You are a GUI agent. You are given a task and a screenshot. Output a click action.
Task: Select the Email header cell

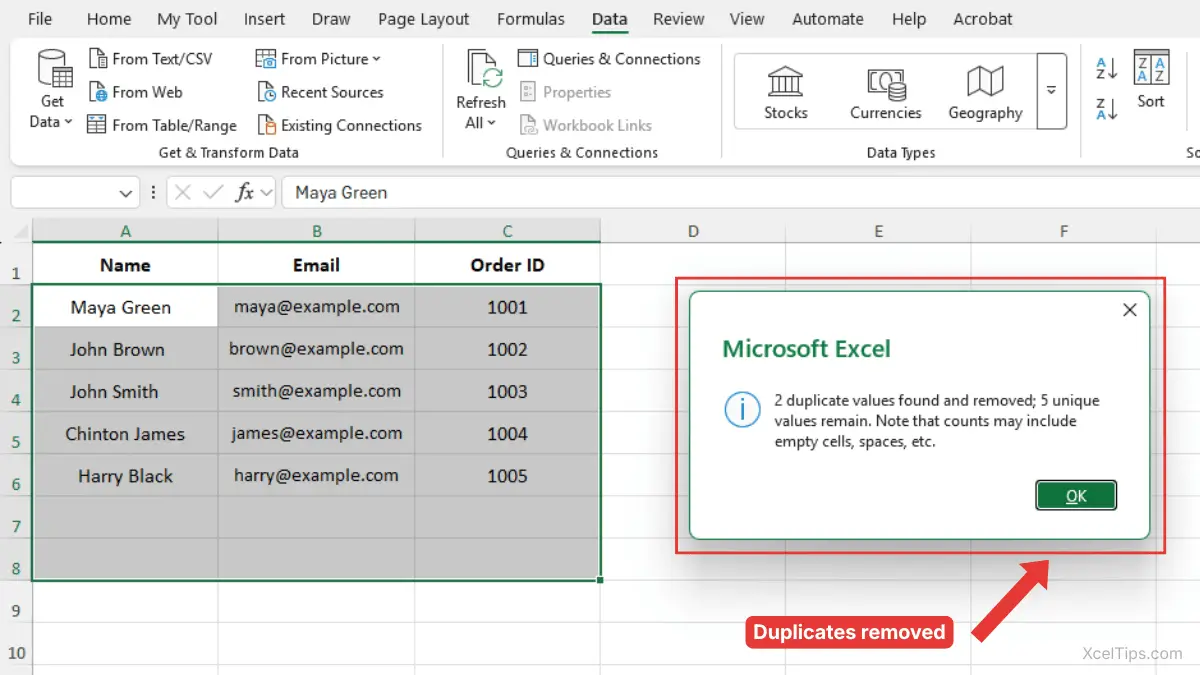(x=316, y=265)
